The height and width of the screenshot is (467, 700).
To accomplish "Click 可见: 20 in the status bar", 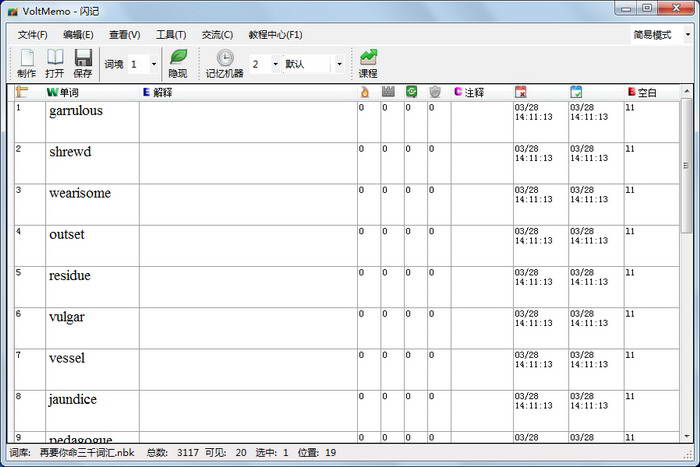I will pyautogui.click(x=226, y=453).
